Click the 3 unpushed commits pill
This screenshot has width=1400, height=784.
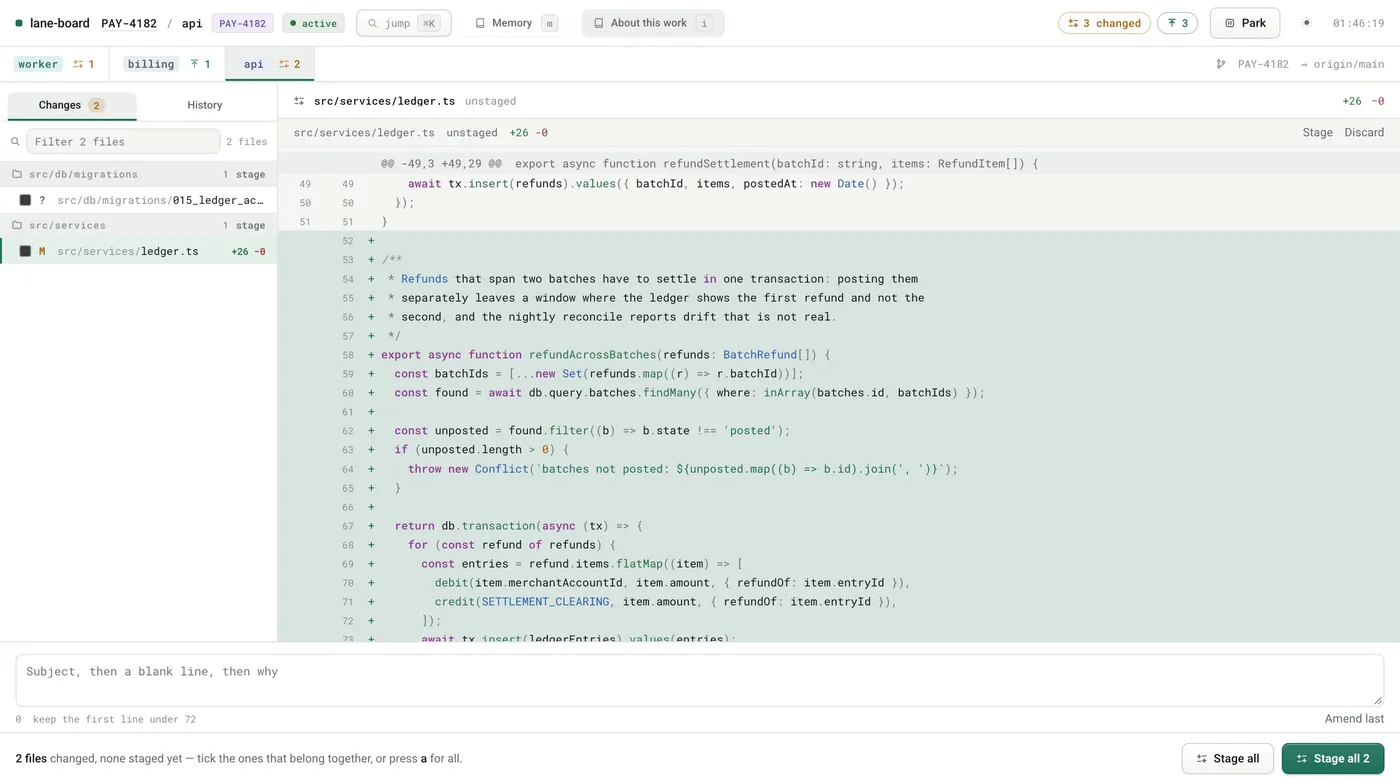pos(1177,23)
